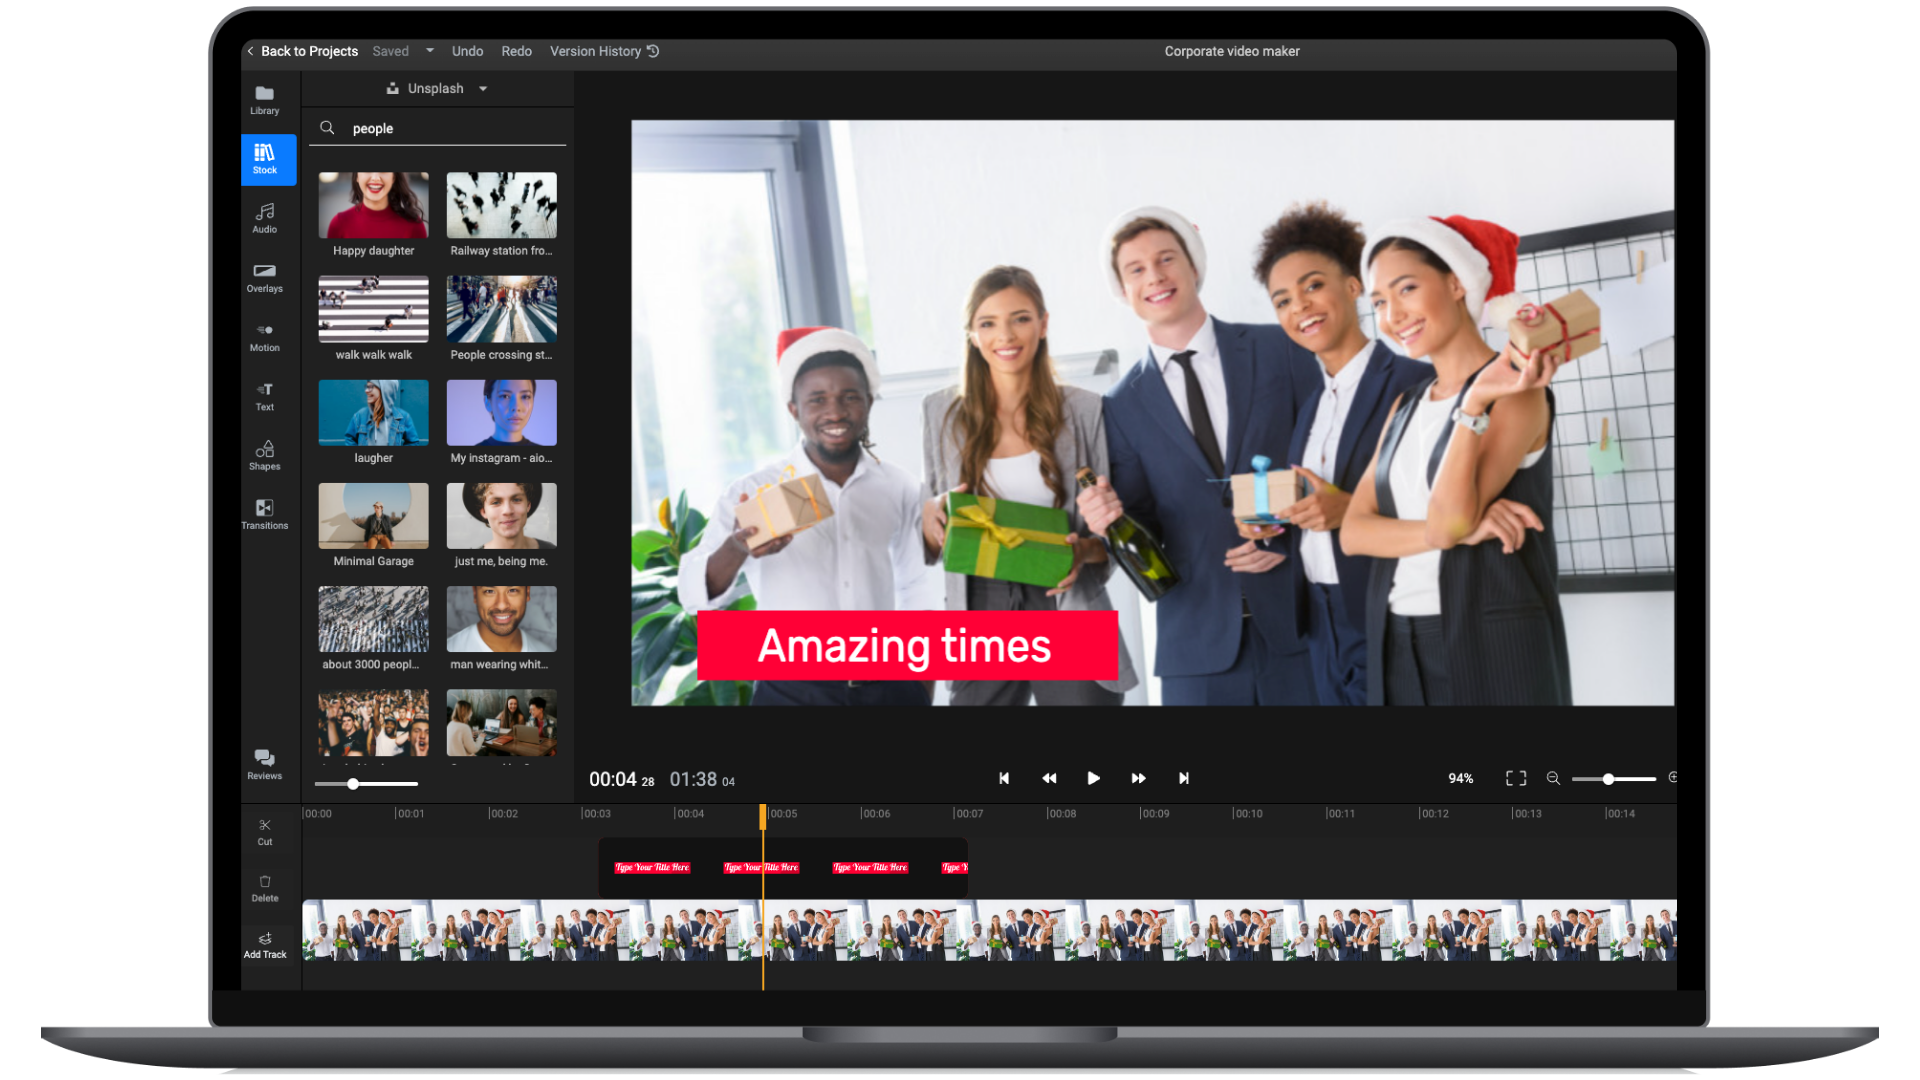Toggle playback with the Play button
The width and height of the screenshot is (1920, 1080).
click(1094, 778)
